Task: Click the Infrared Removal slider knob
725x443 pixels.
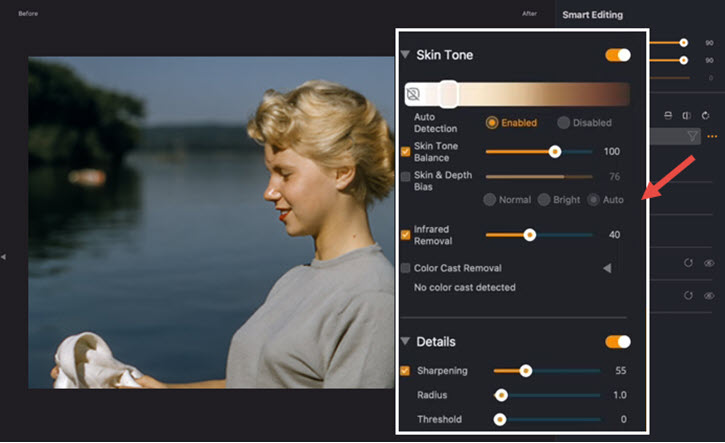Action: coord(530,235)
